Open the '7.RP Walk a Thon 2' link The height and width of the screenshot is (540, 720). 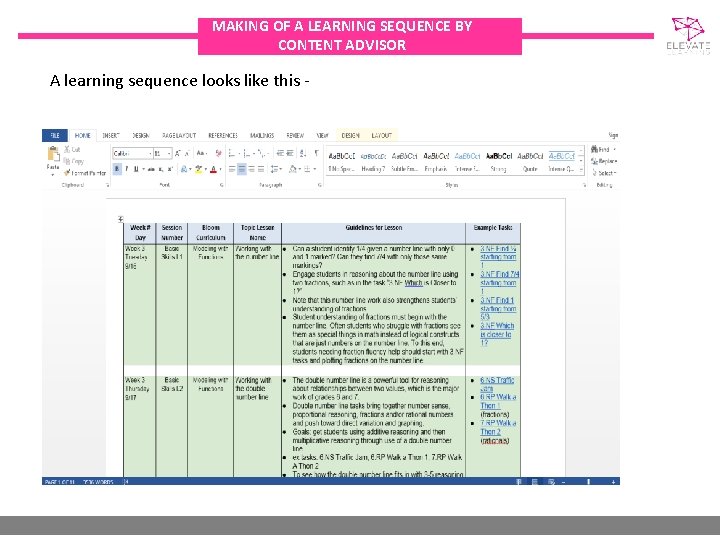498,428
